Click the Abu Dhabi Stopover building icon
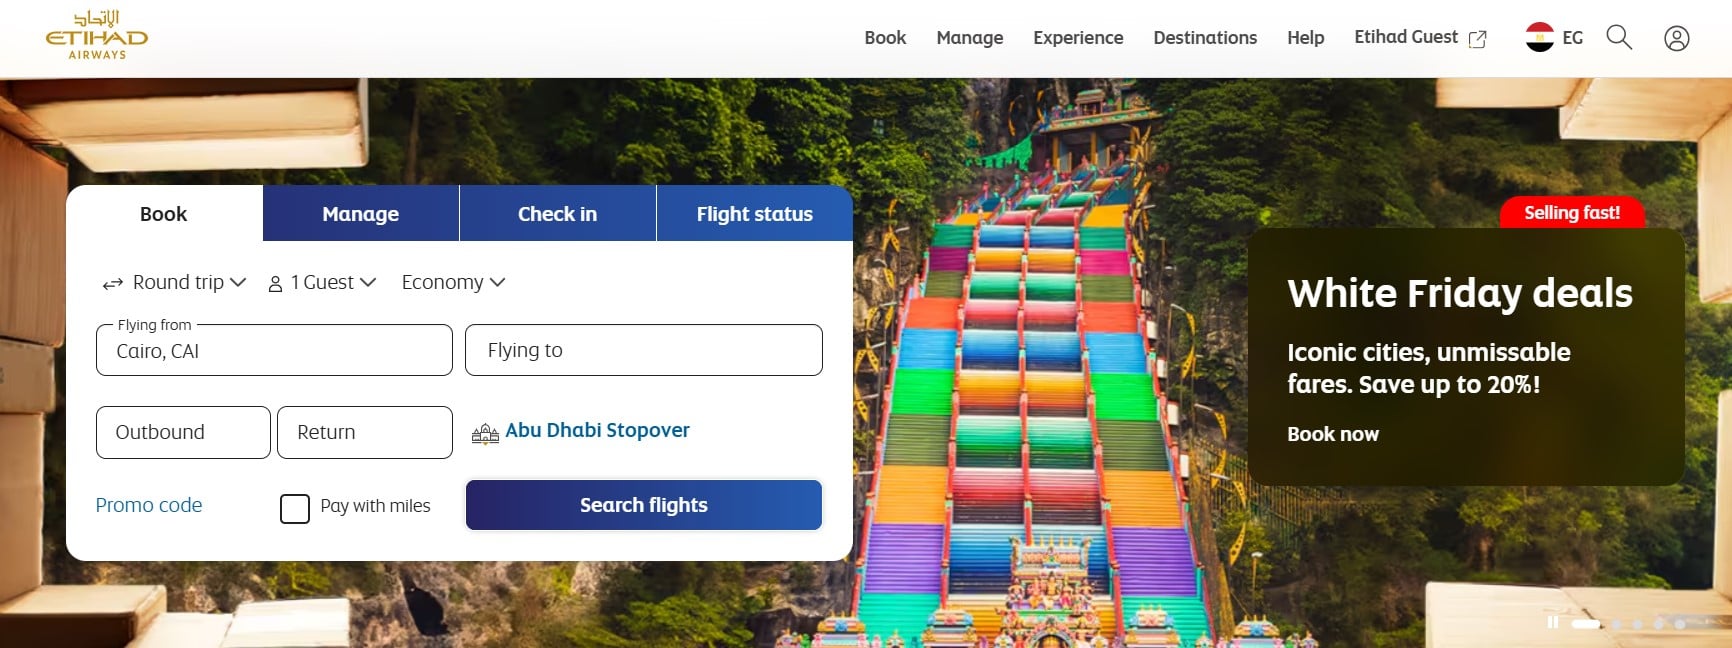The height and width of the screenshot is (648, 1732). tap(485, 433)
